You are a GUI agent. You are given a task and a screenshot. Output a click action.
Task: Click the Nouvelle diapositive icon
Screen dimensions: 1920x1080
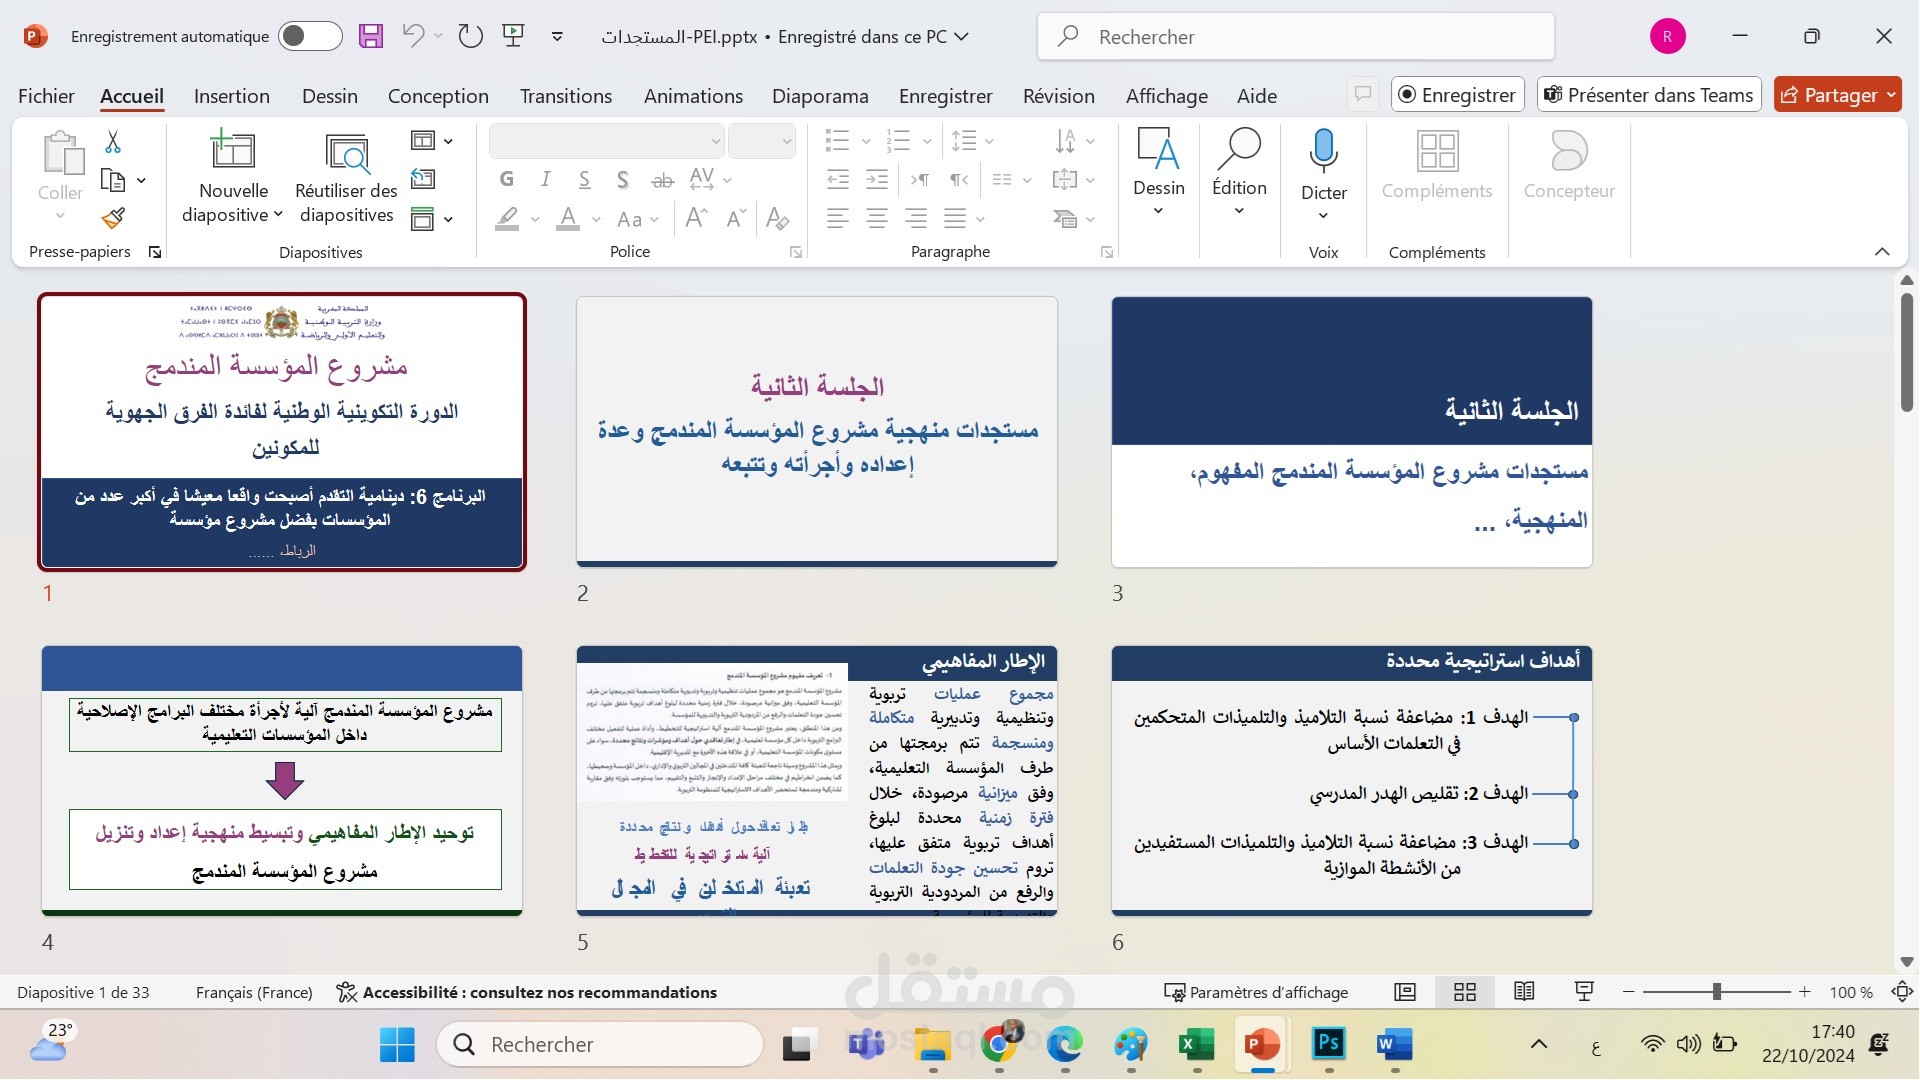[x=232, y=151]
